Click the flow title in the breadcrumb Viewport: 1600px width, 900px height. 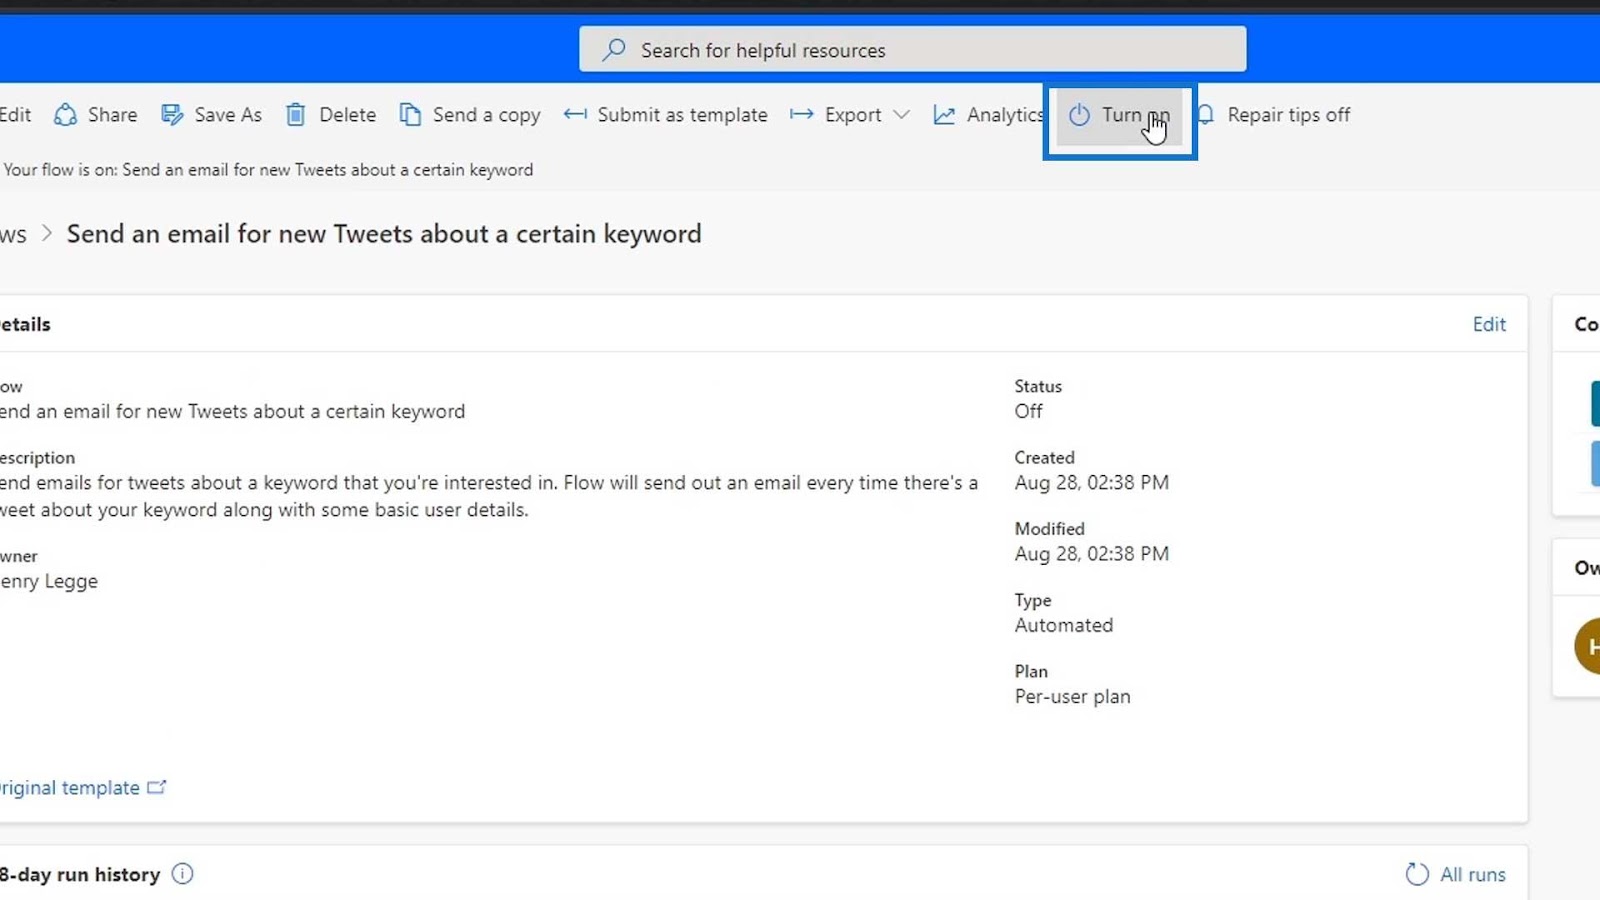[x=384, y=234]
